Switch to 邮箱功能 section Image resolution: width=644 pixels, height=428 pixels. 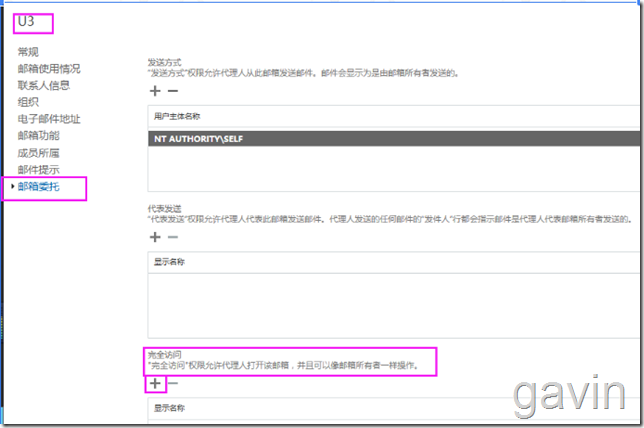[x=39, y=136]
